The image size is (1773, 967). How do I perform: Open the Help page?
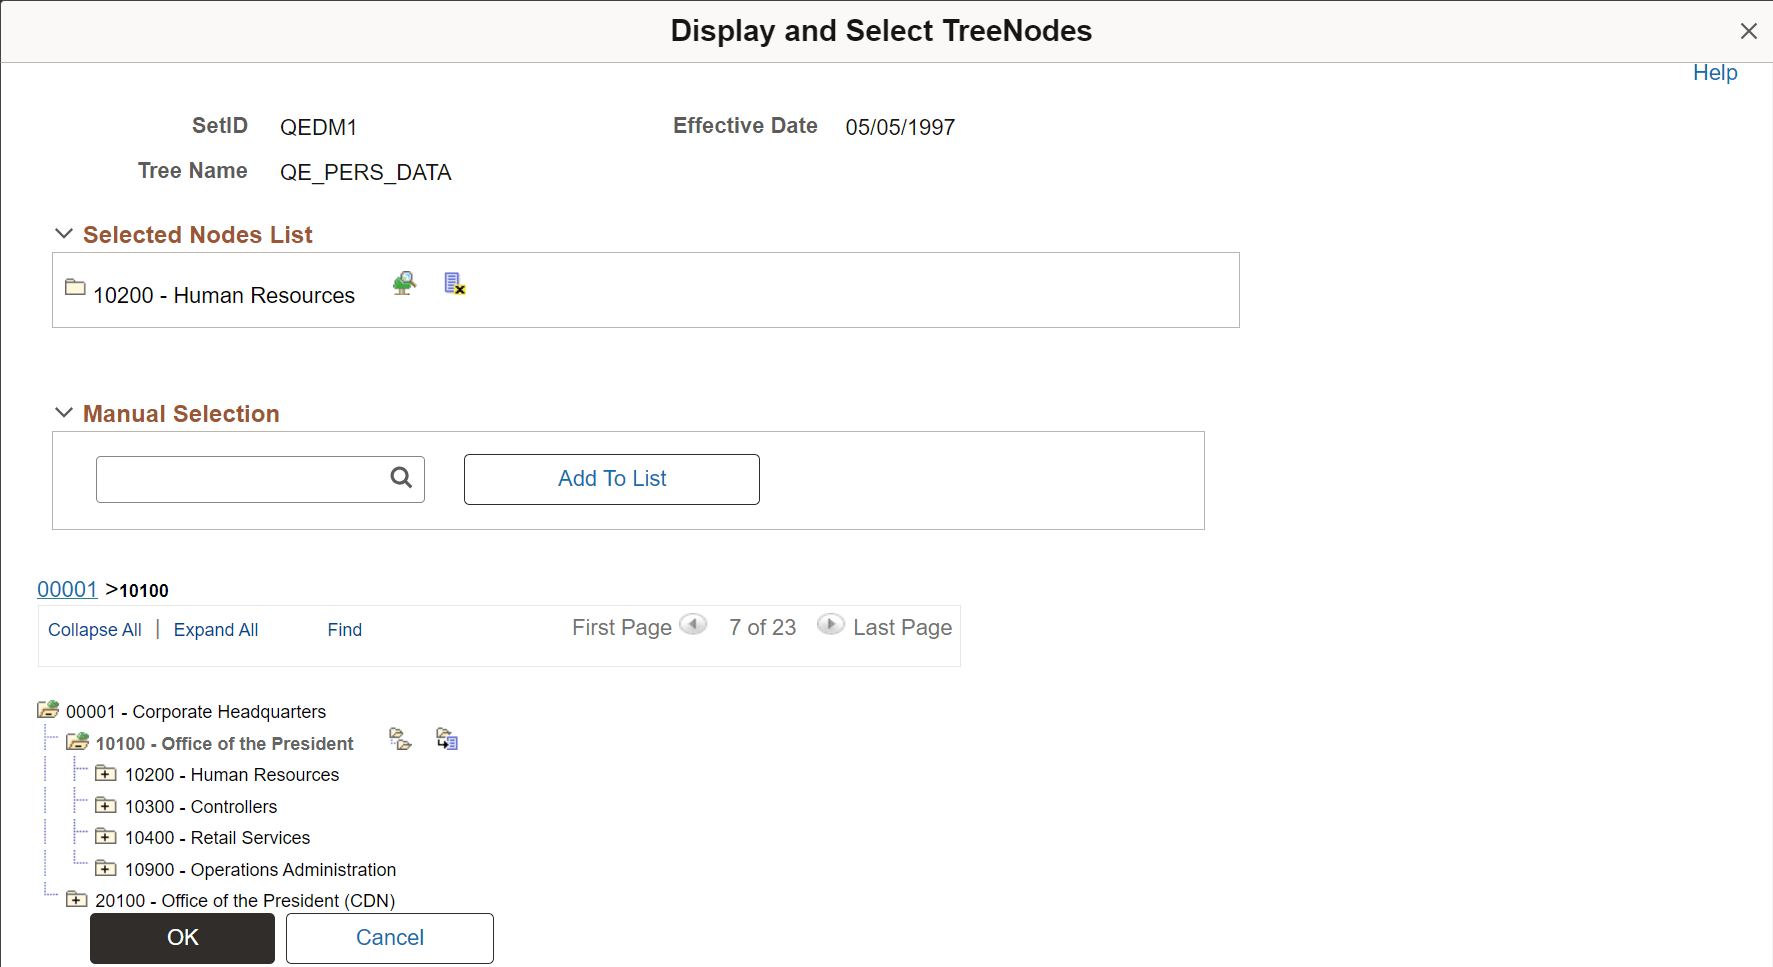pos(1715,72)
